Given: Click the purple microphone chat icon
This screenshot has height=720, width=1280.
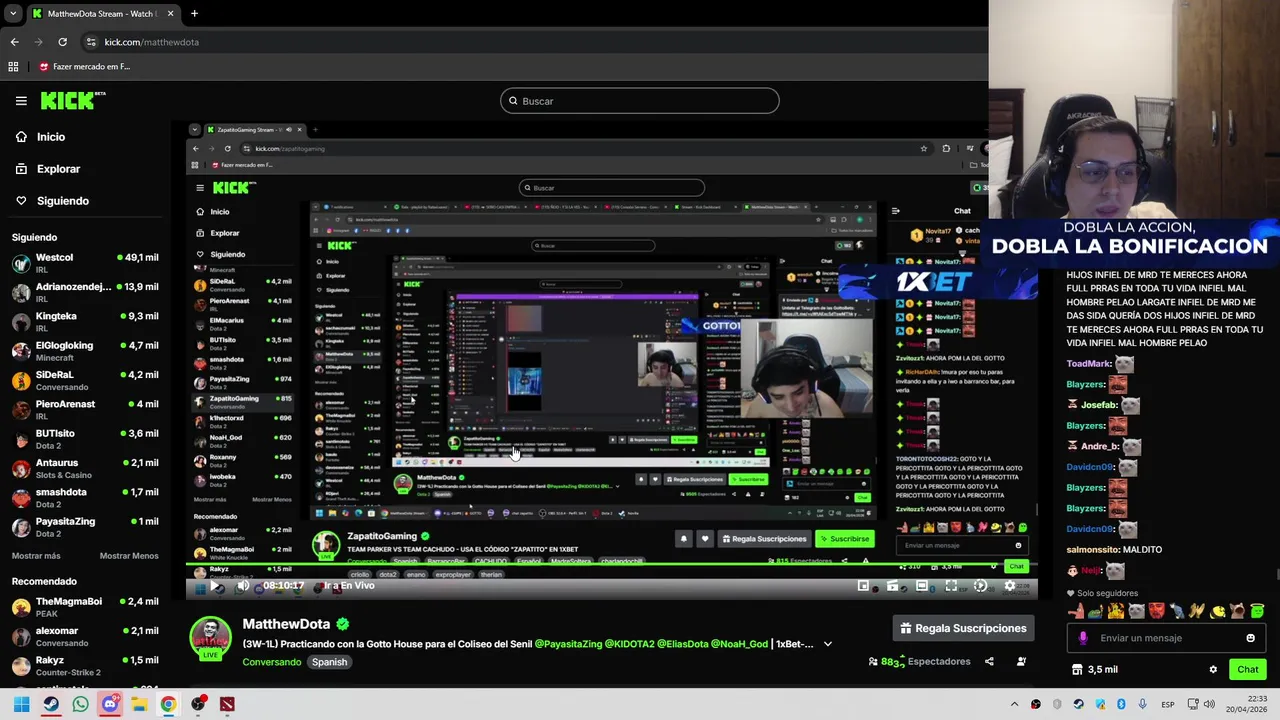Looking at the screenshot, I should (1083, 638).
